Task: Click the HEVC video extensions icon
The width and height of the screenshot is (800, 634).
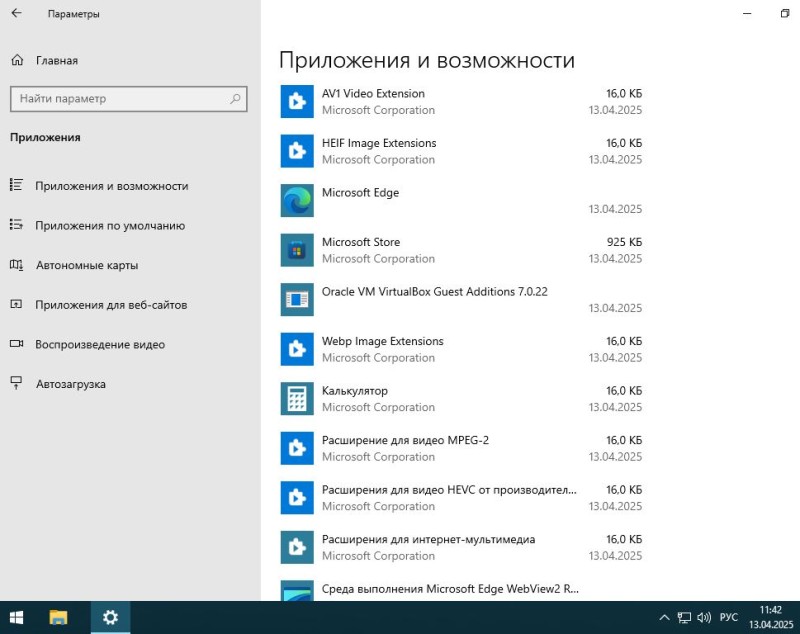Action: point(297,497)
